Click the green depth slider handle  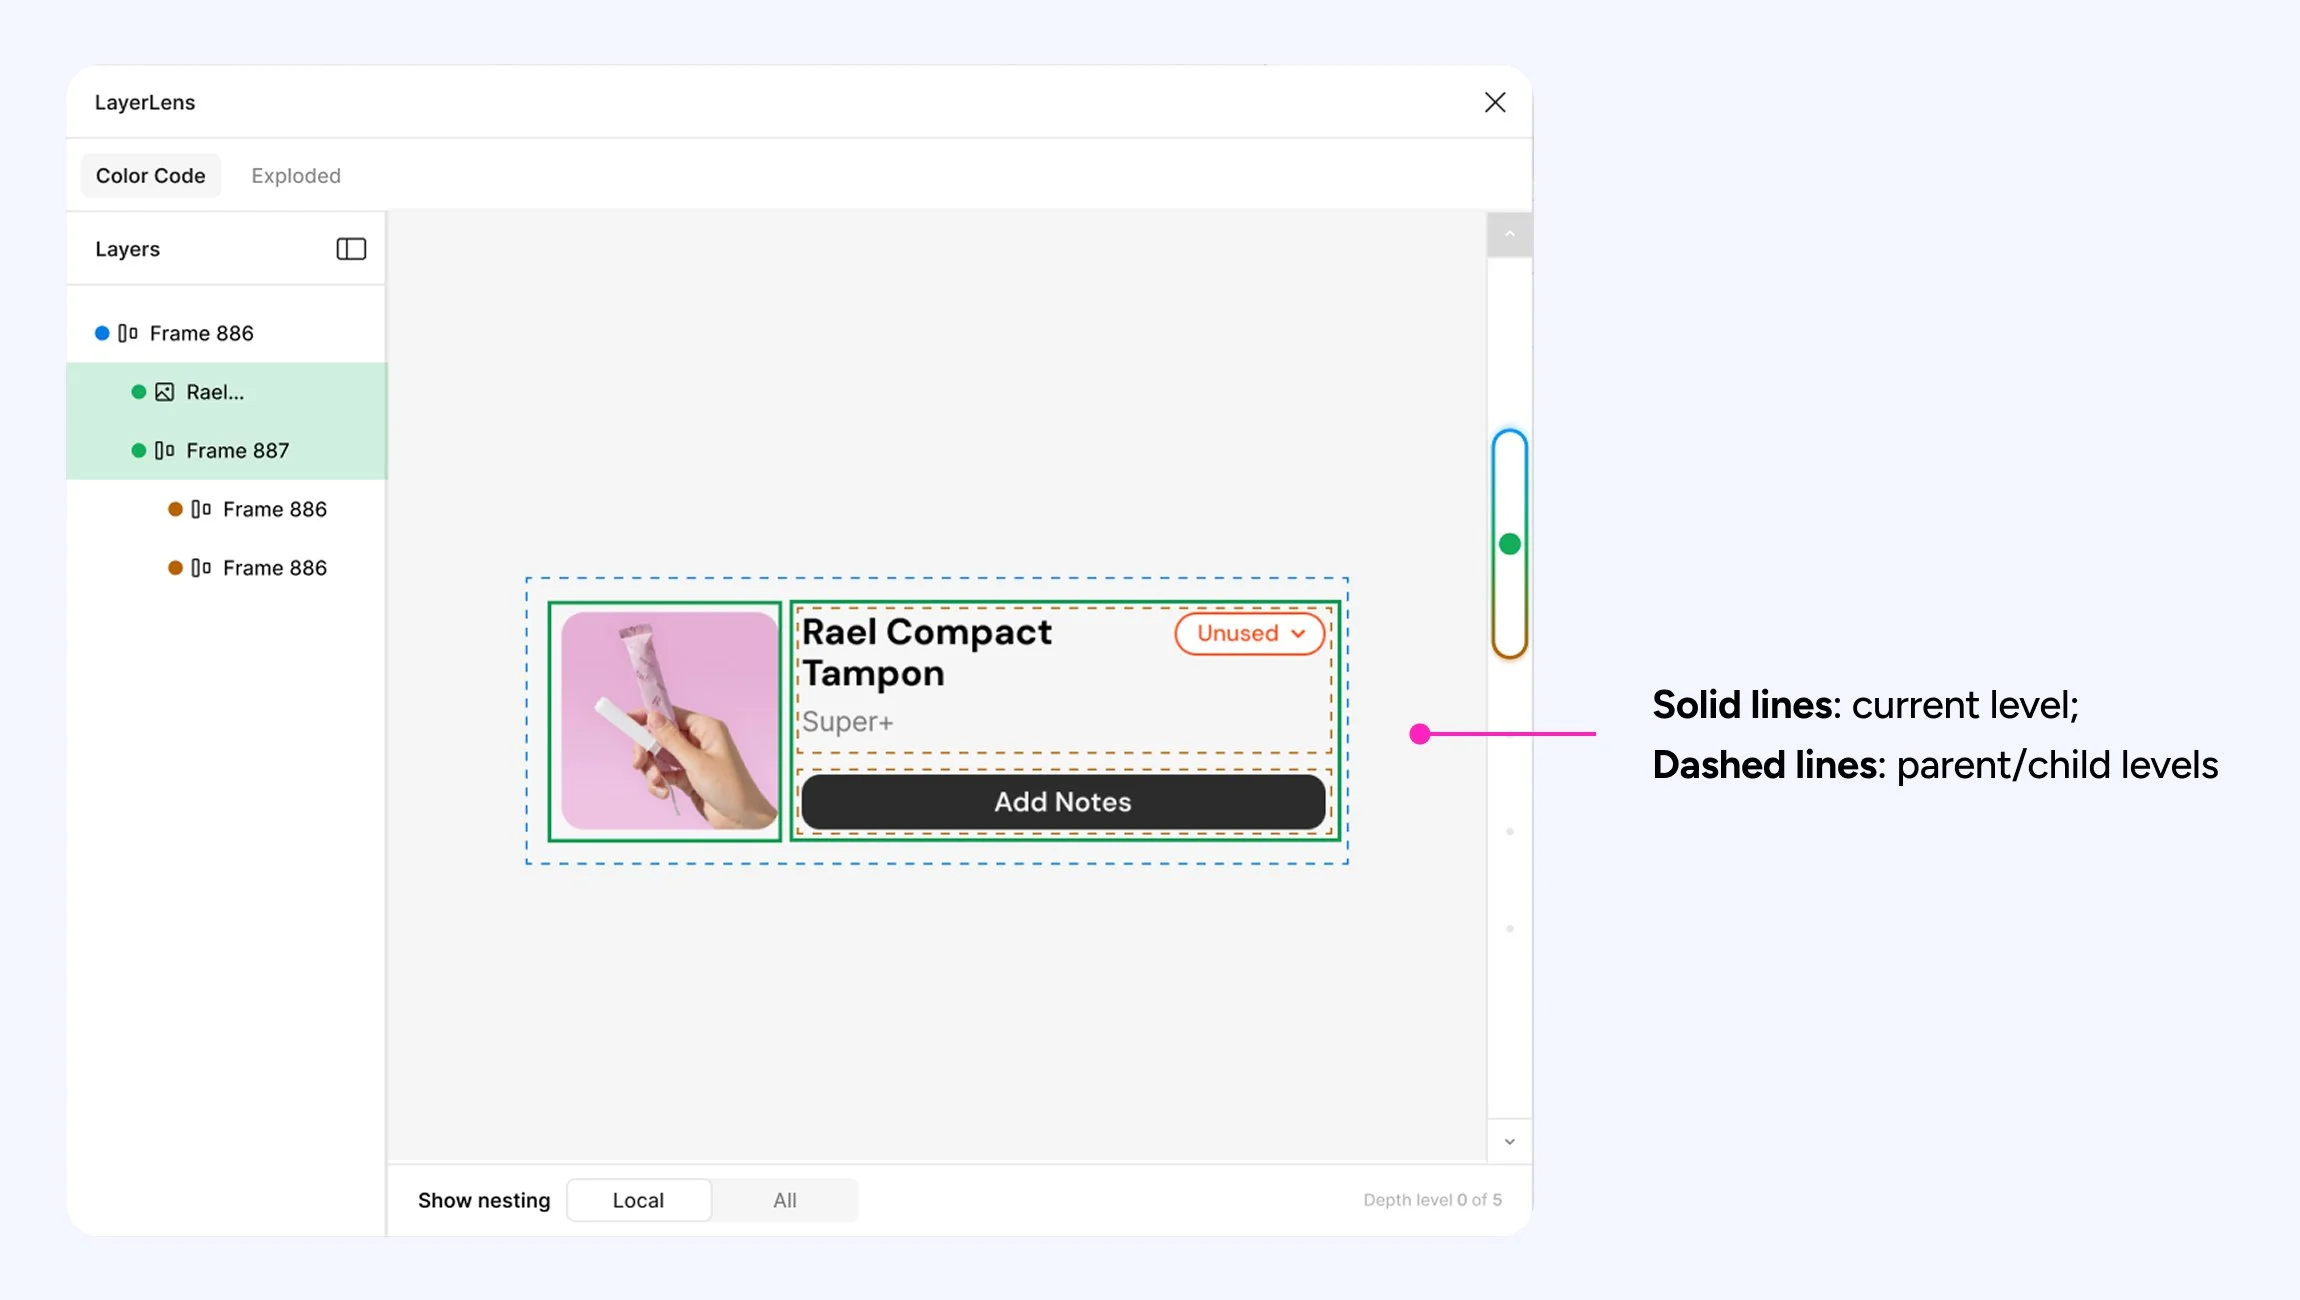pyautogui.click(x=1510, y=544)
